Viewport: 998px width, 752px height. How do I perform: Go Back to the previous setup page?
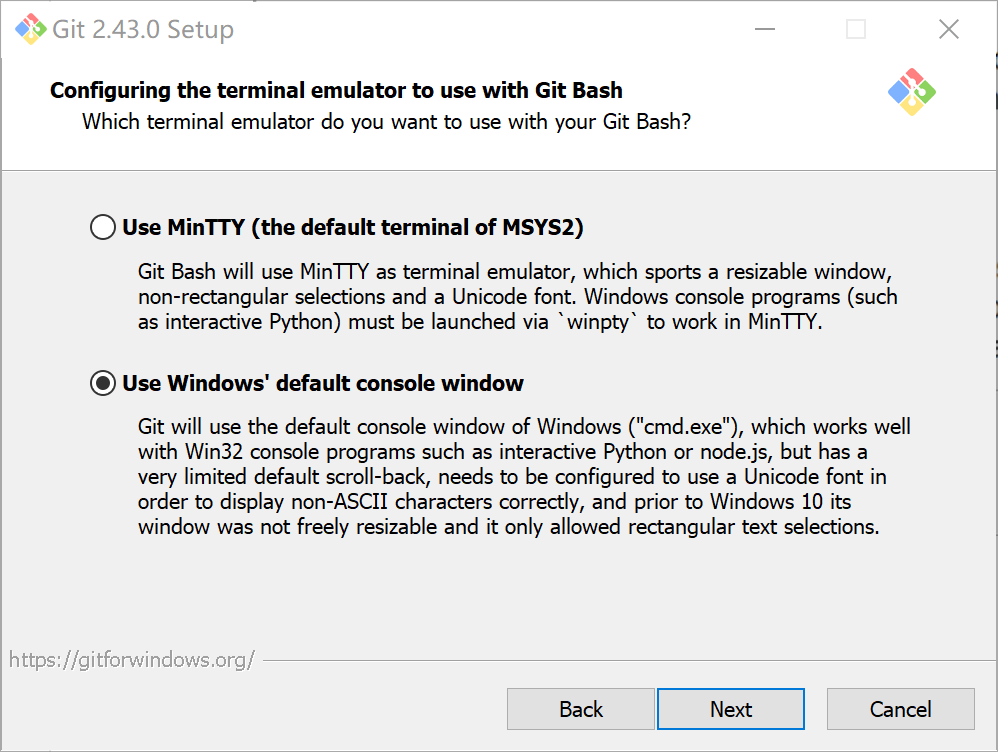point(581,709)
